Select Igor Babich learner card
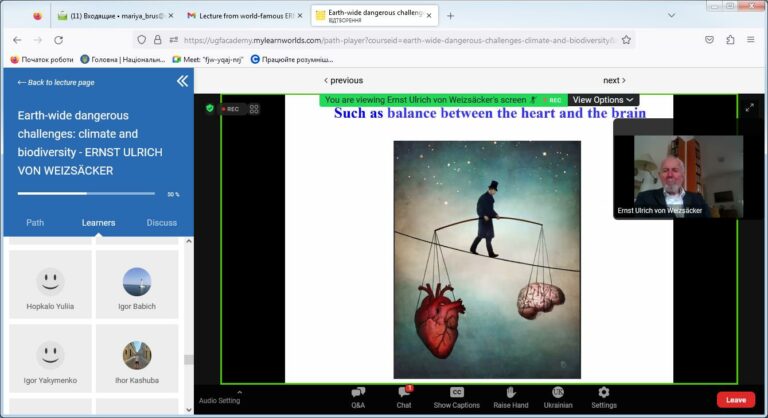This screenshot has height=418, width=768. pyautogui.click(x=137, y=285)
